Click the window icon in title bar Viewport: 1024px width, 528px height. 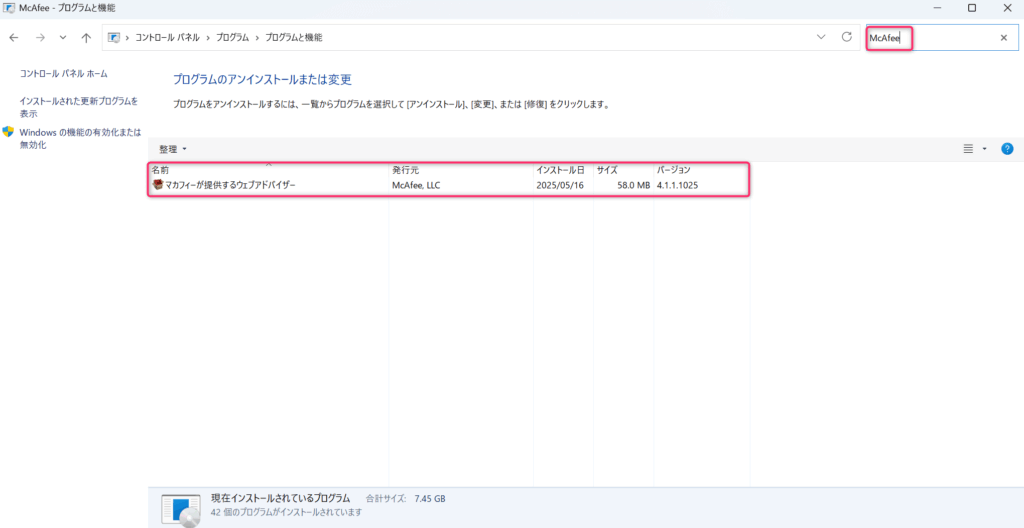click(x=10, y=8)
